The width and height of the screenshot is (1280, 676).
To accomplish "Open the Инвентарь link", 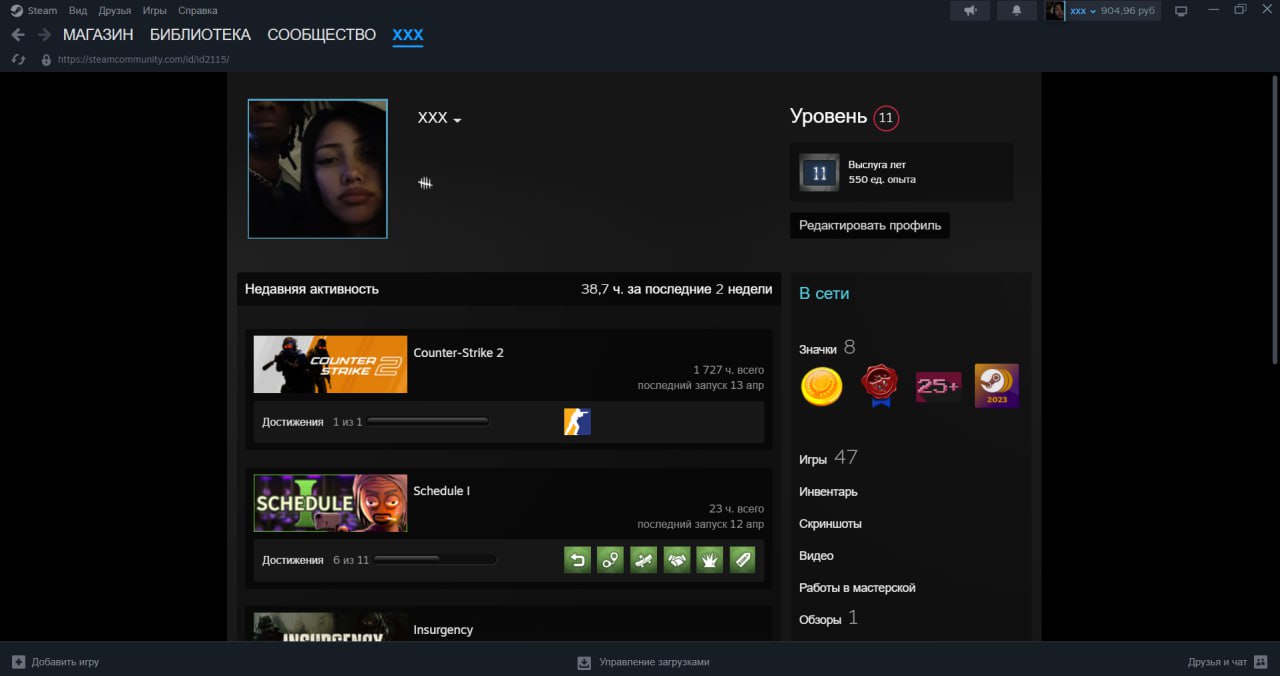I will click(828, 492).
